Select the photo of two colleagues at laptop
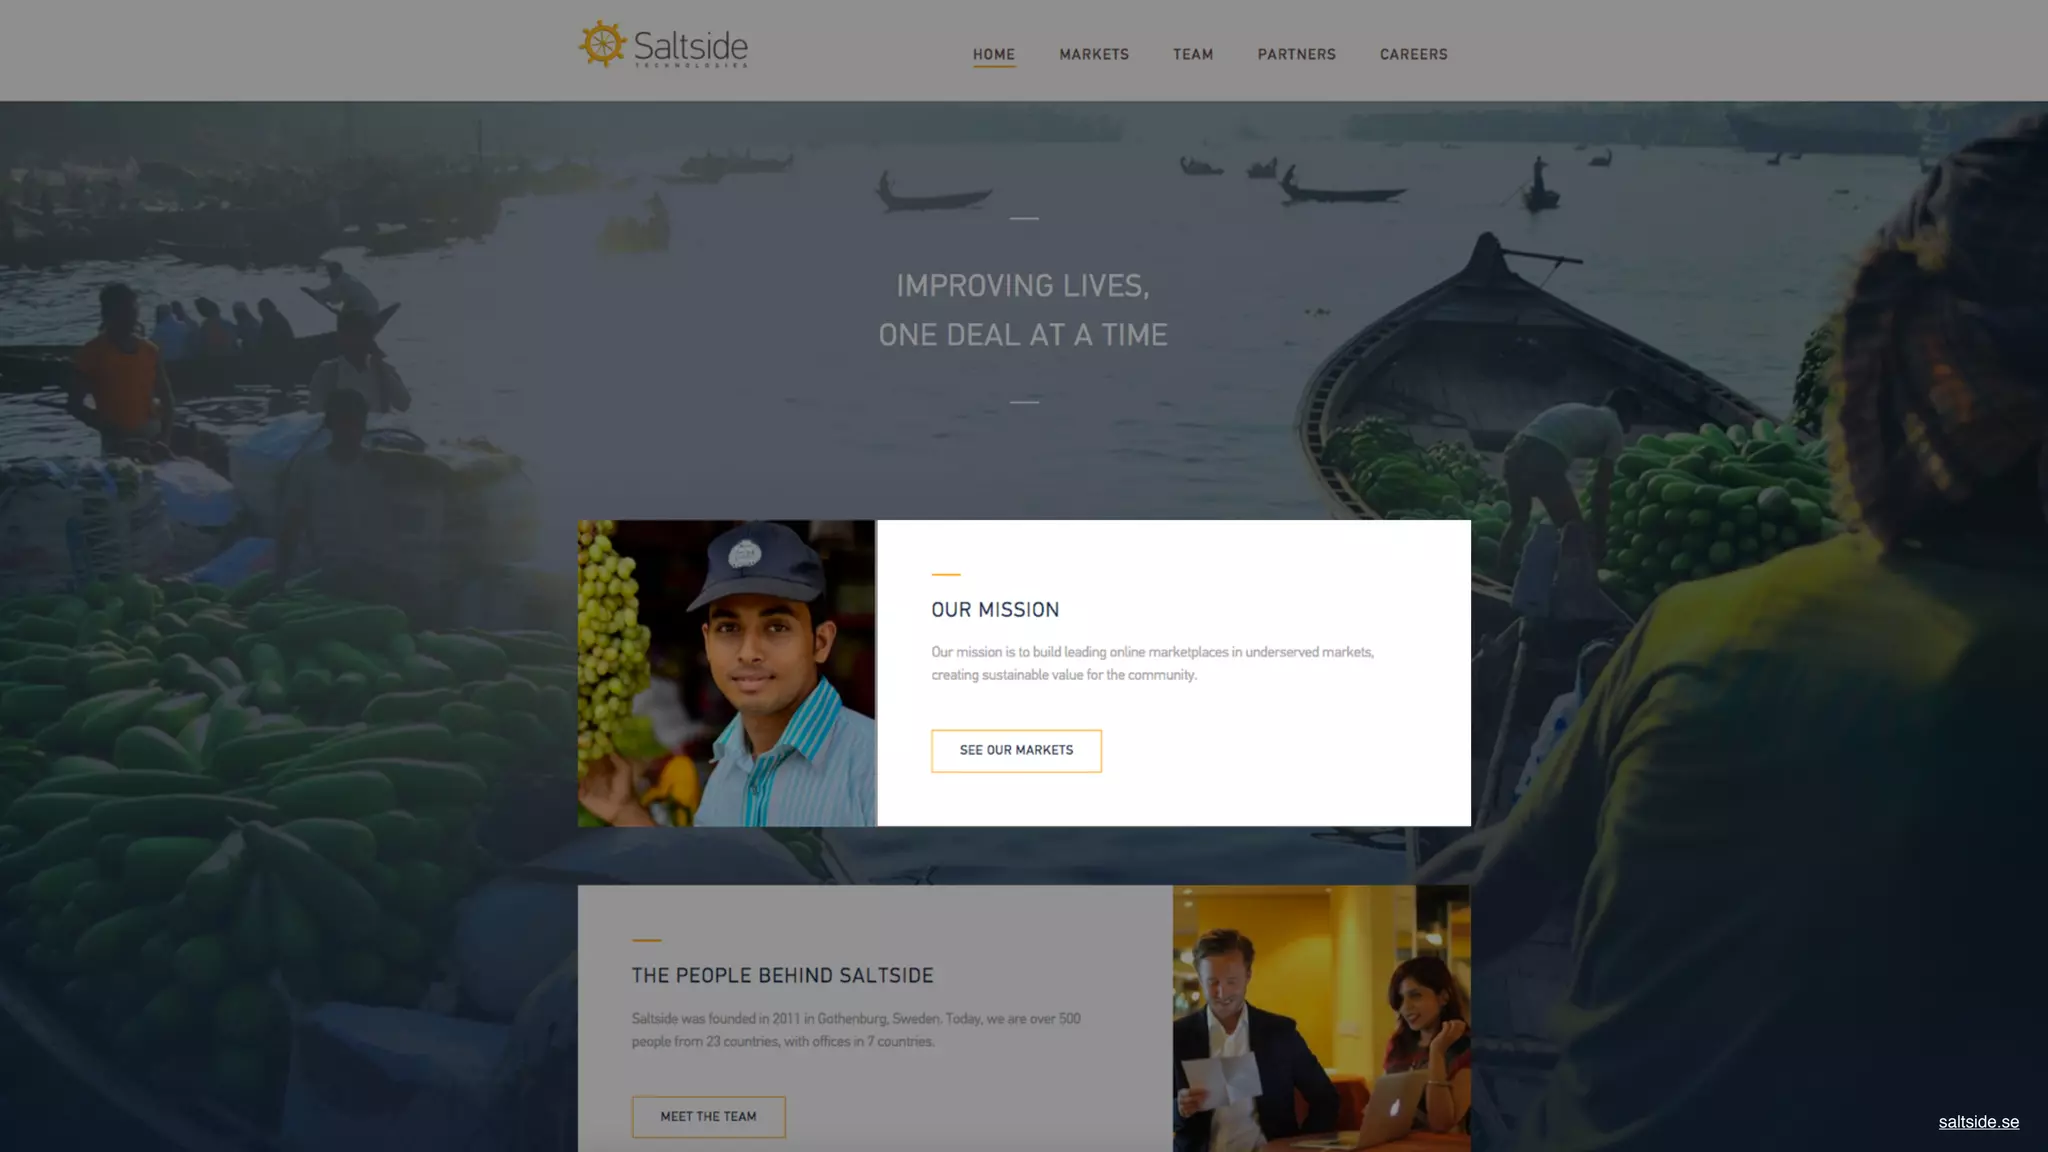Viewport: 2048px width, 1152px height. (x=1321, y=1018)
